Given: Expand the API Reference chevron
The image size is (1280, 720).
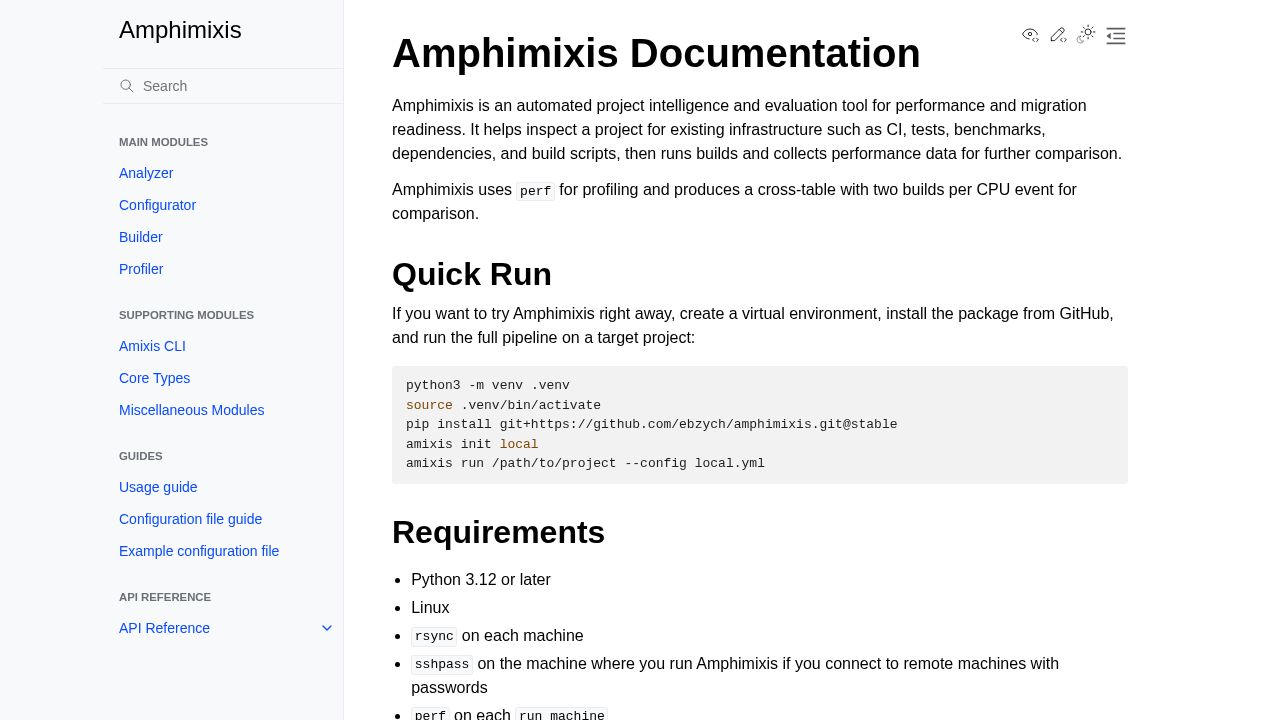Looking at the screenshot, I should click(x=327, y=628).
